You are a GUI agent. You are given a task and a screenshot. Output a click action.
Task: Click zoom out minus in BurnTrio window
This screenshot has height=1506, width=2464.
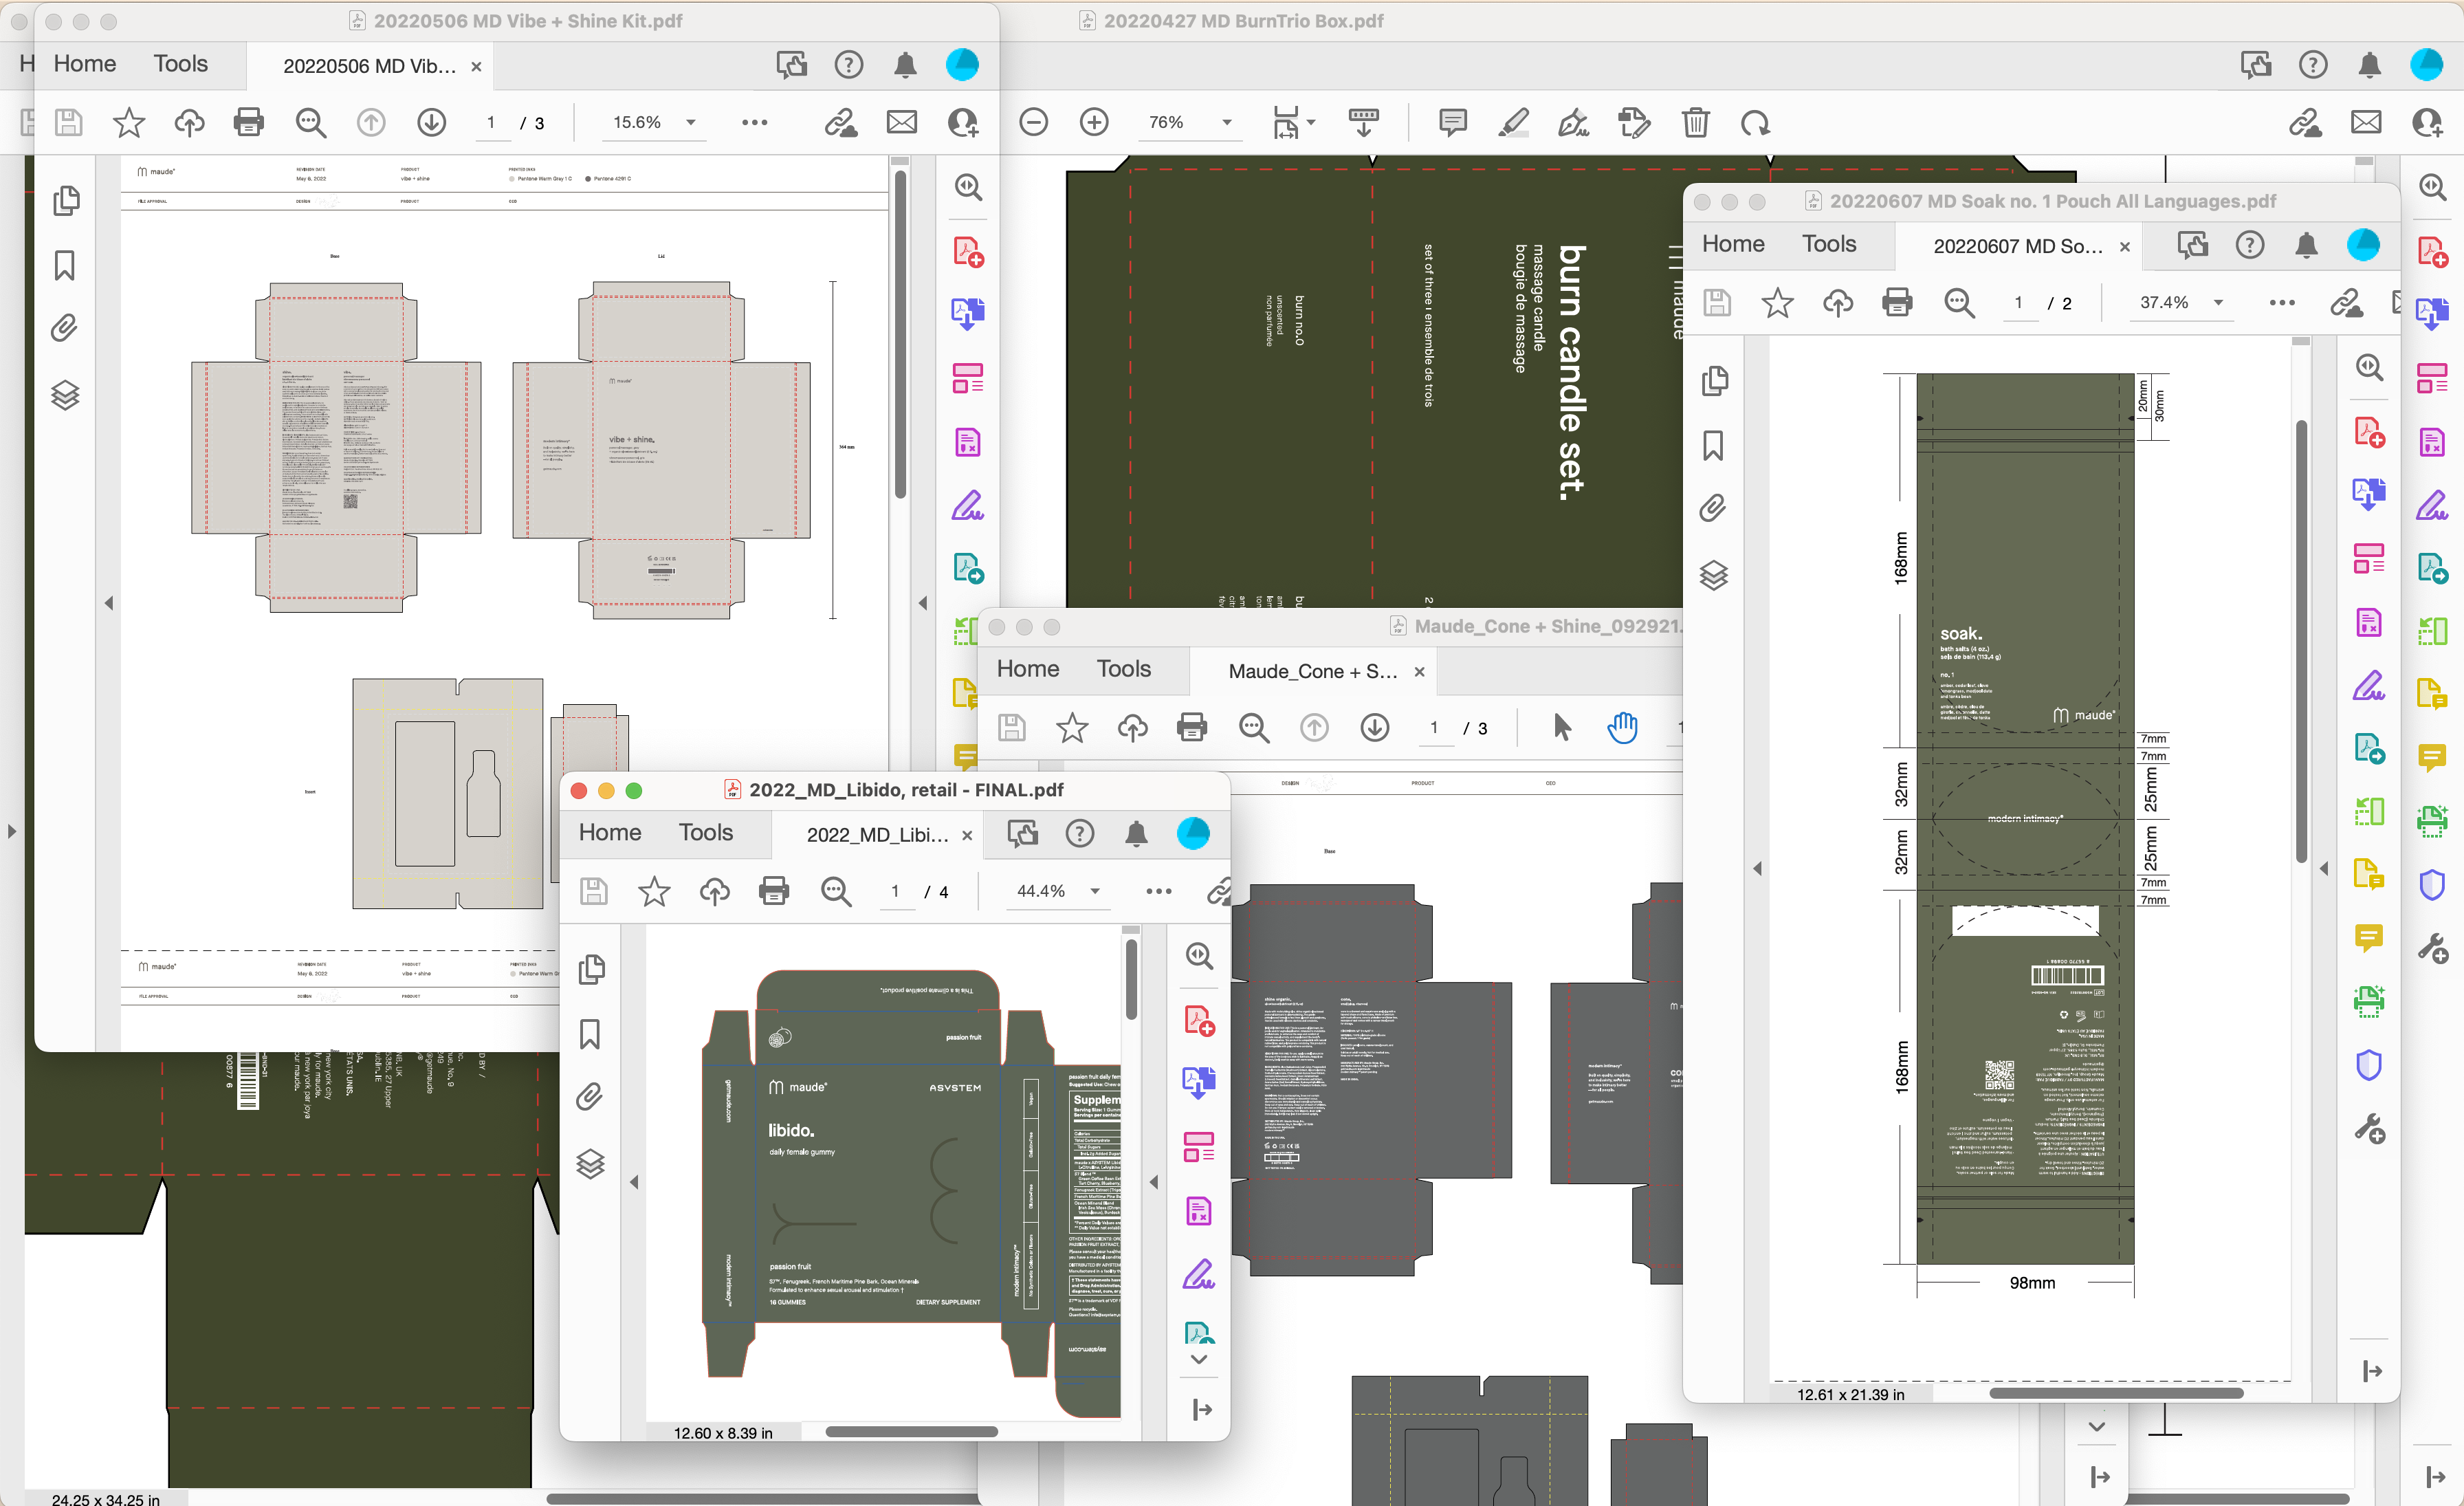tap(1033, 122)
